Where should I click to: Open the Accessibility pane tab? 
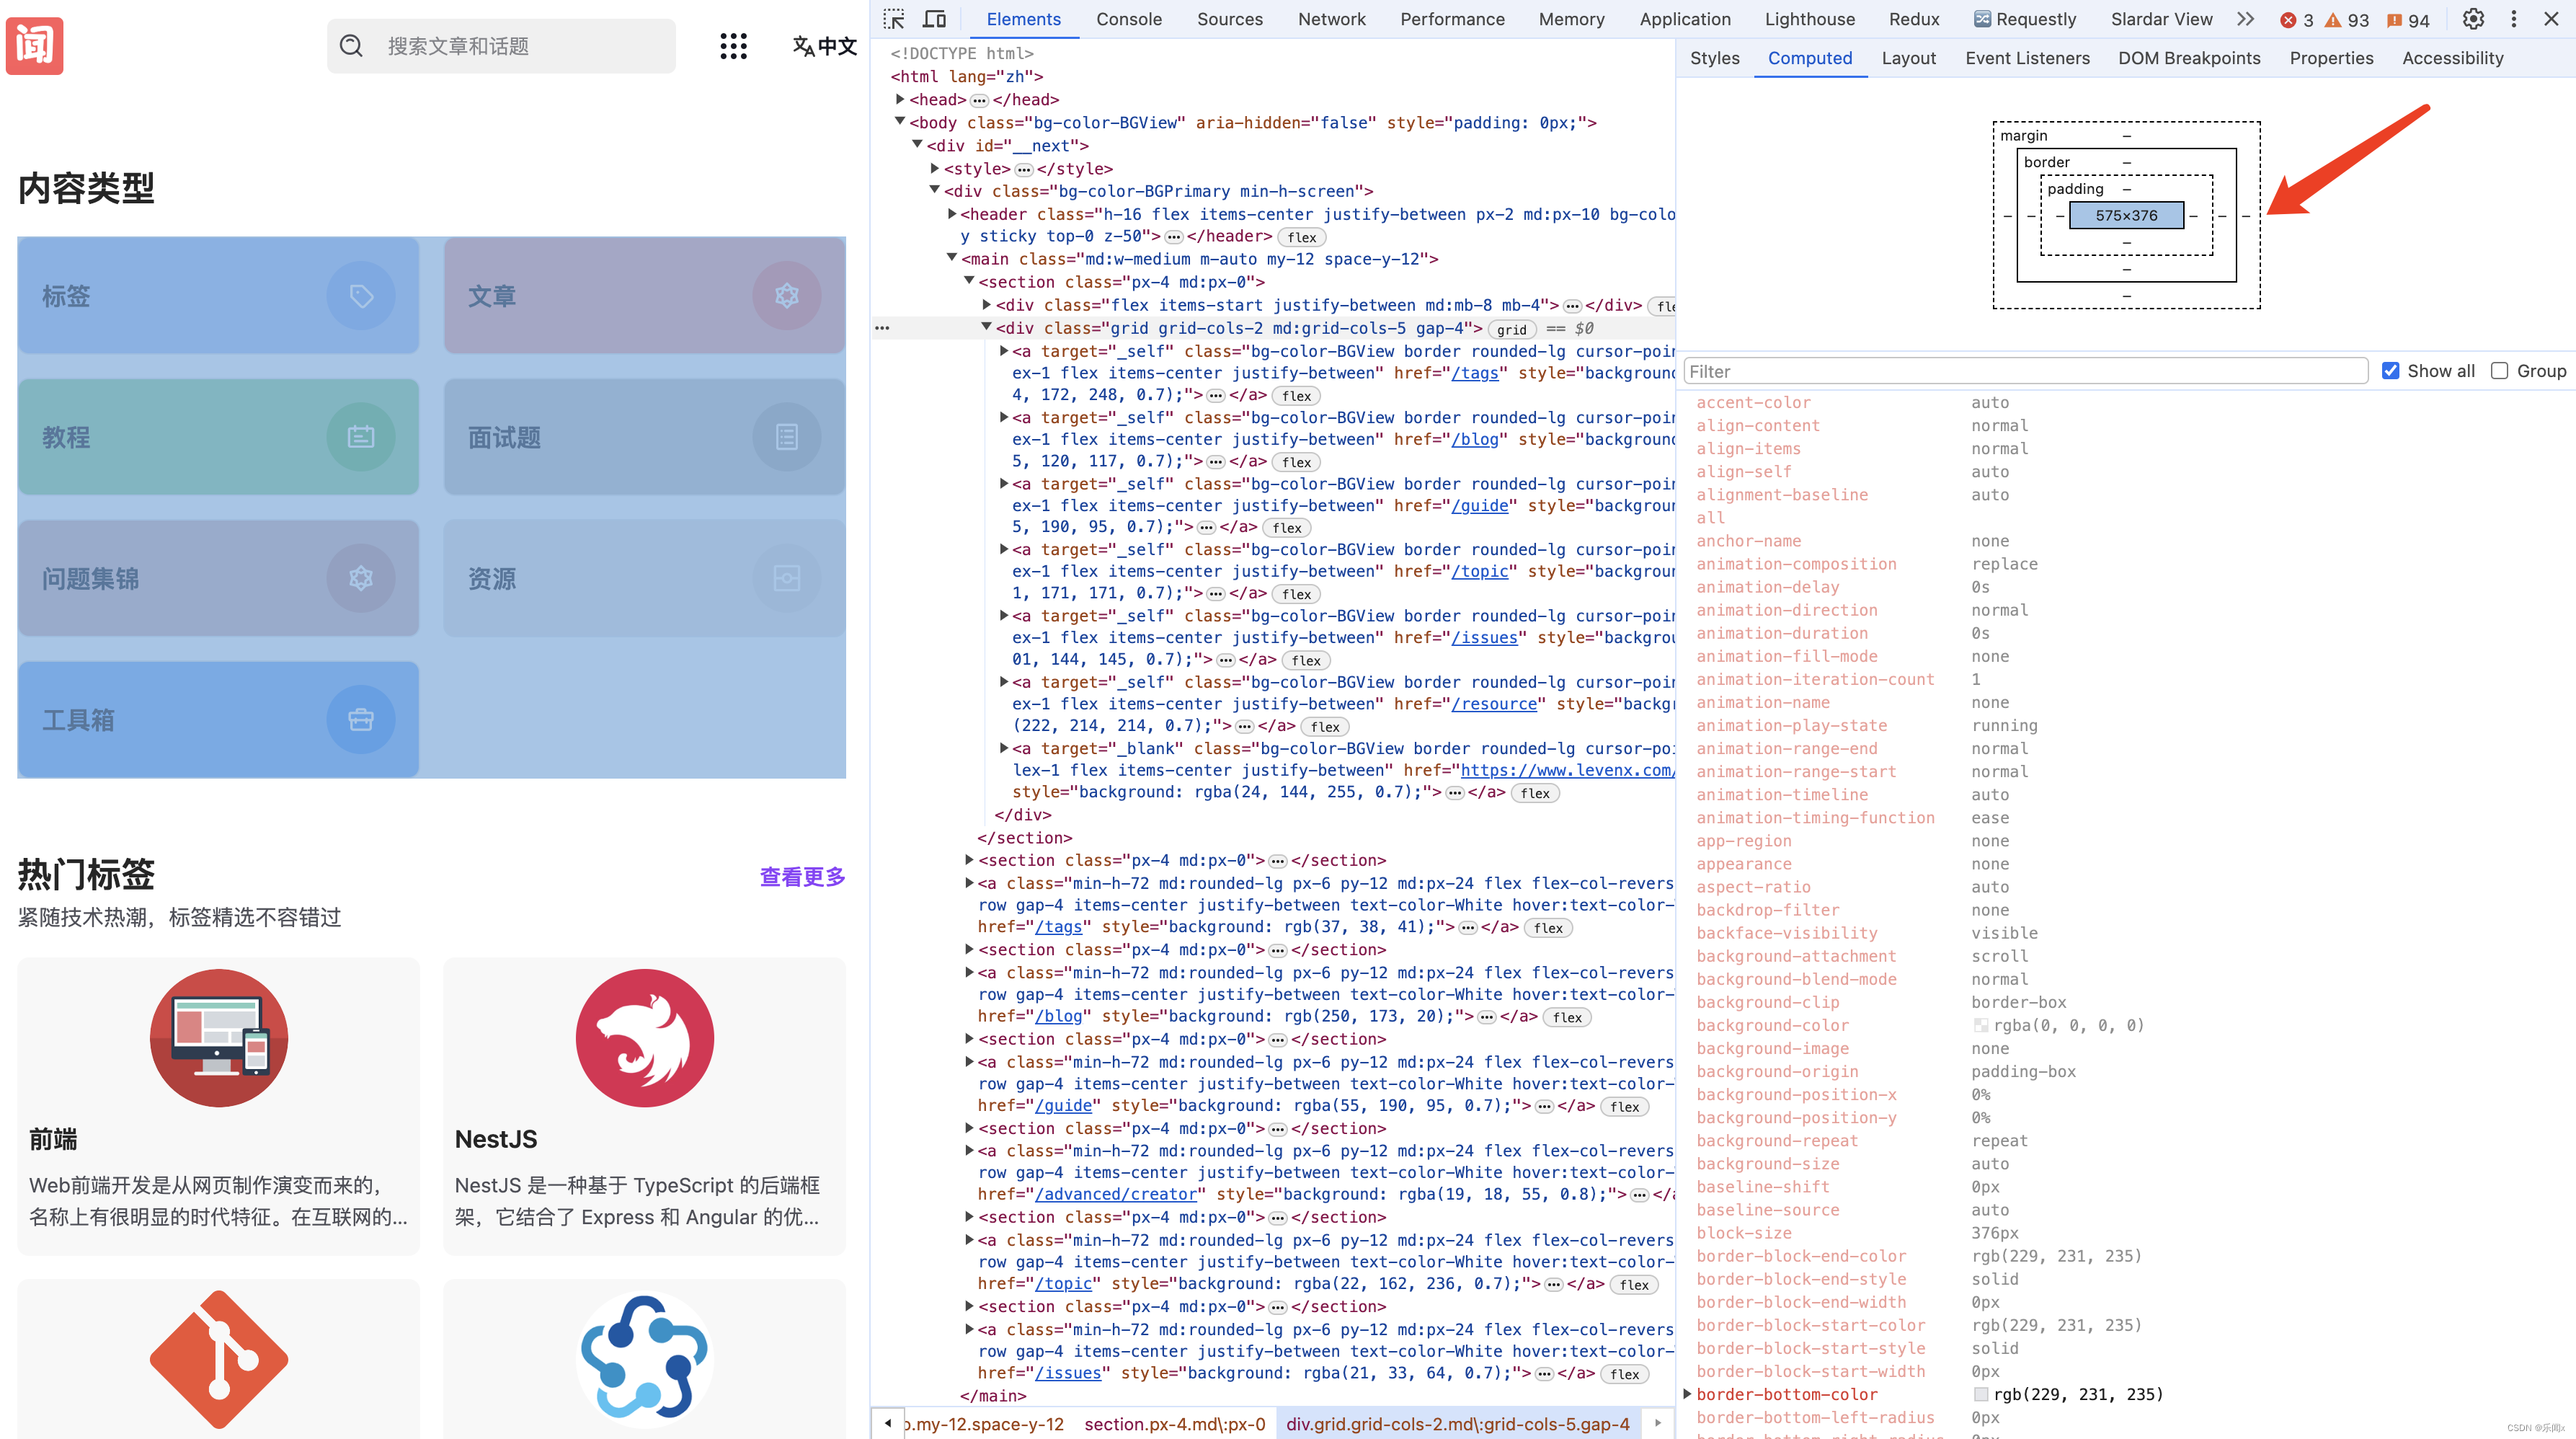pos(2452,58)
